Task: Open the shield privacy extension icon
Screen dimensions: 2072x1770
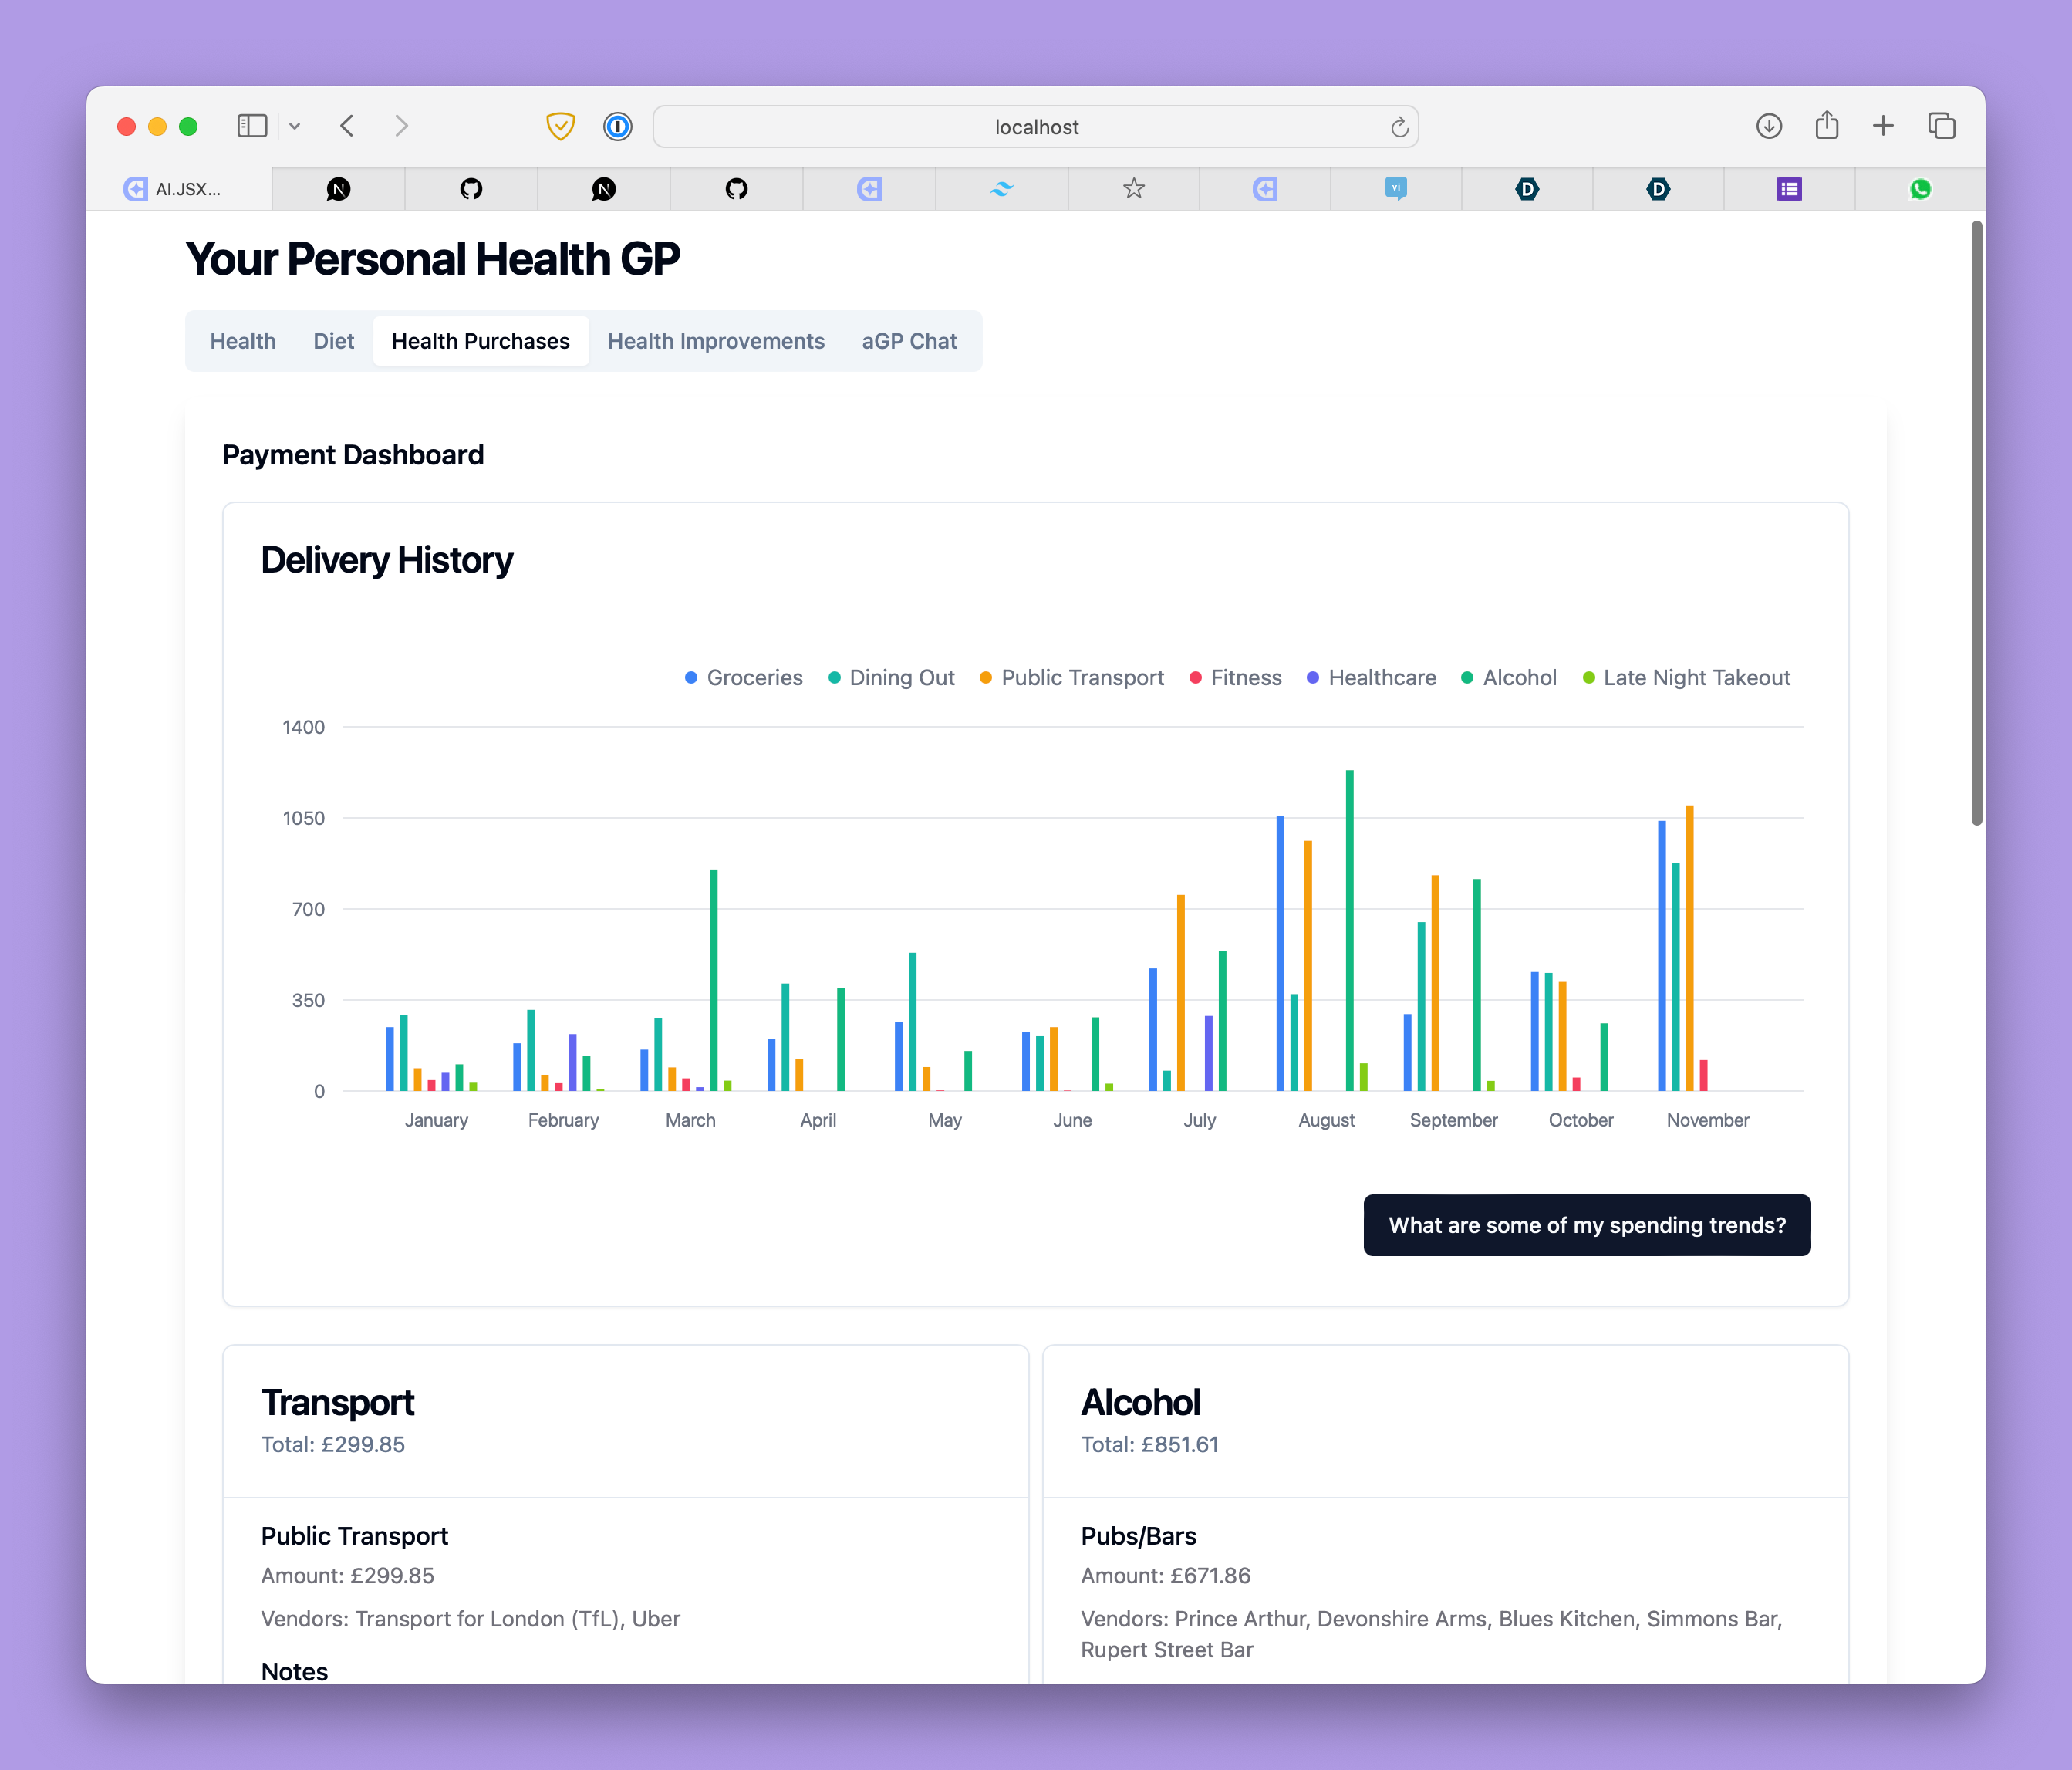Action: tap(560, 126)
